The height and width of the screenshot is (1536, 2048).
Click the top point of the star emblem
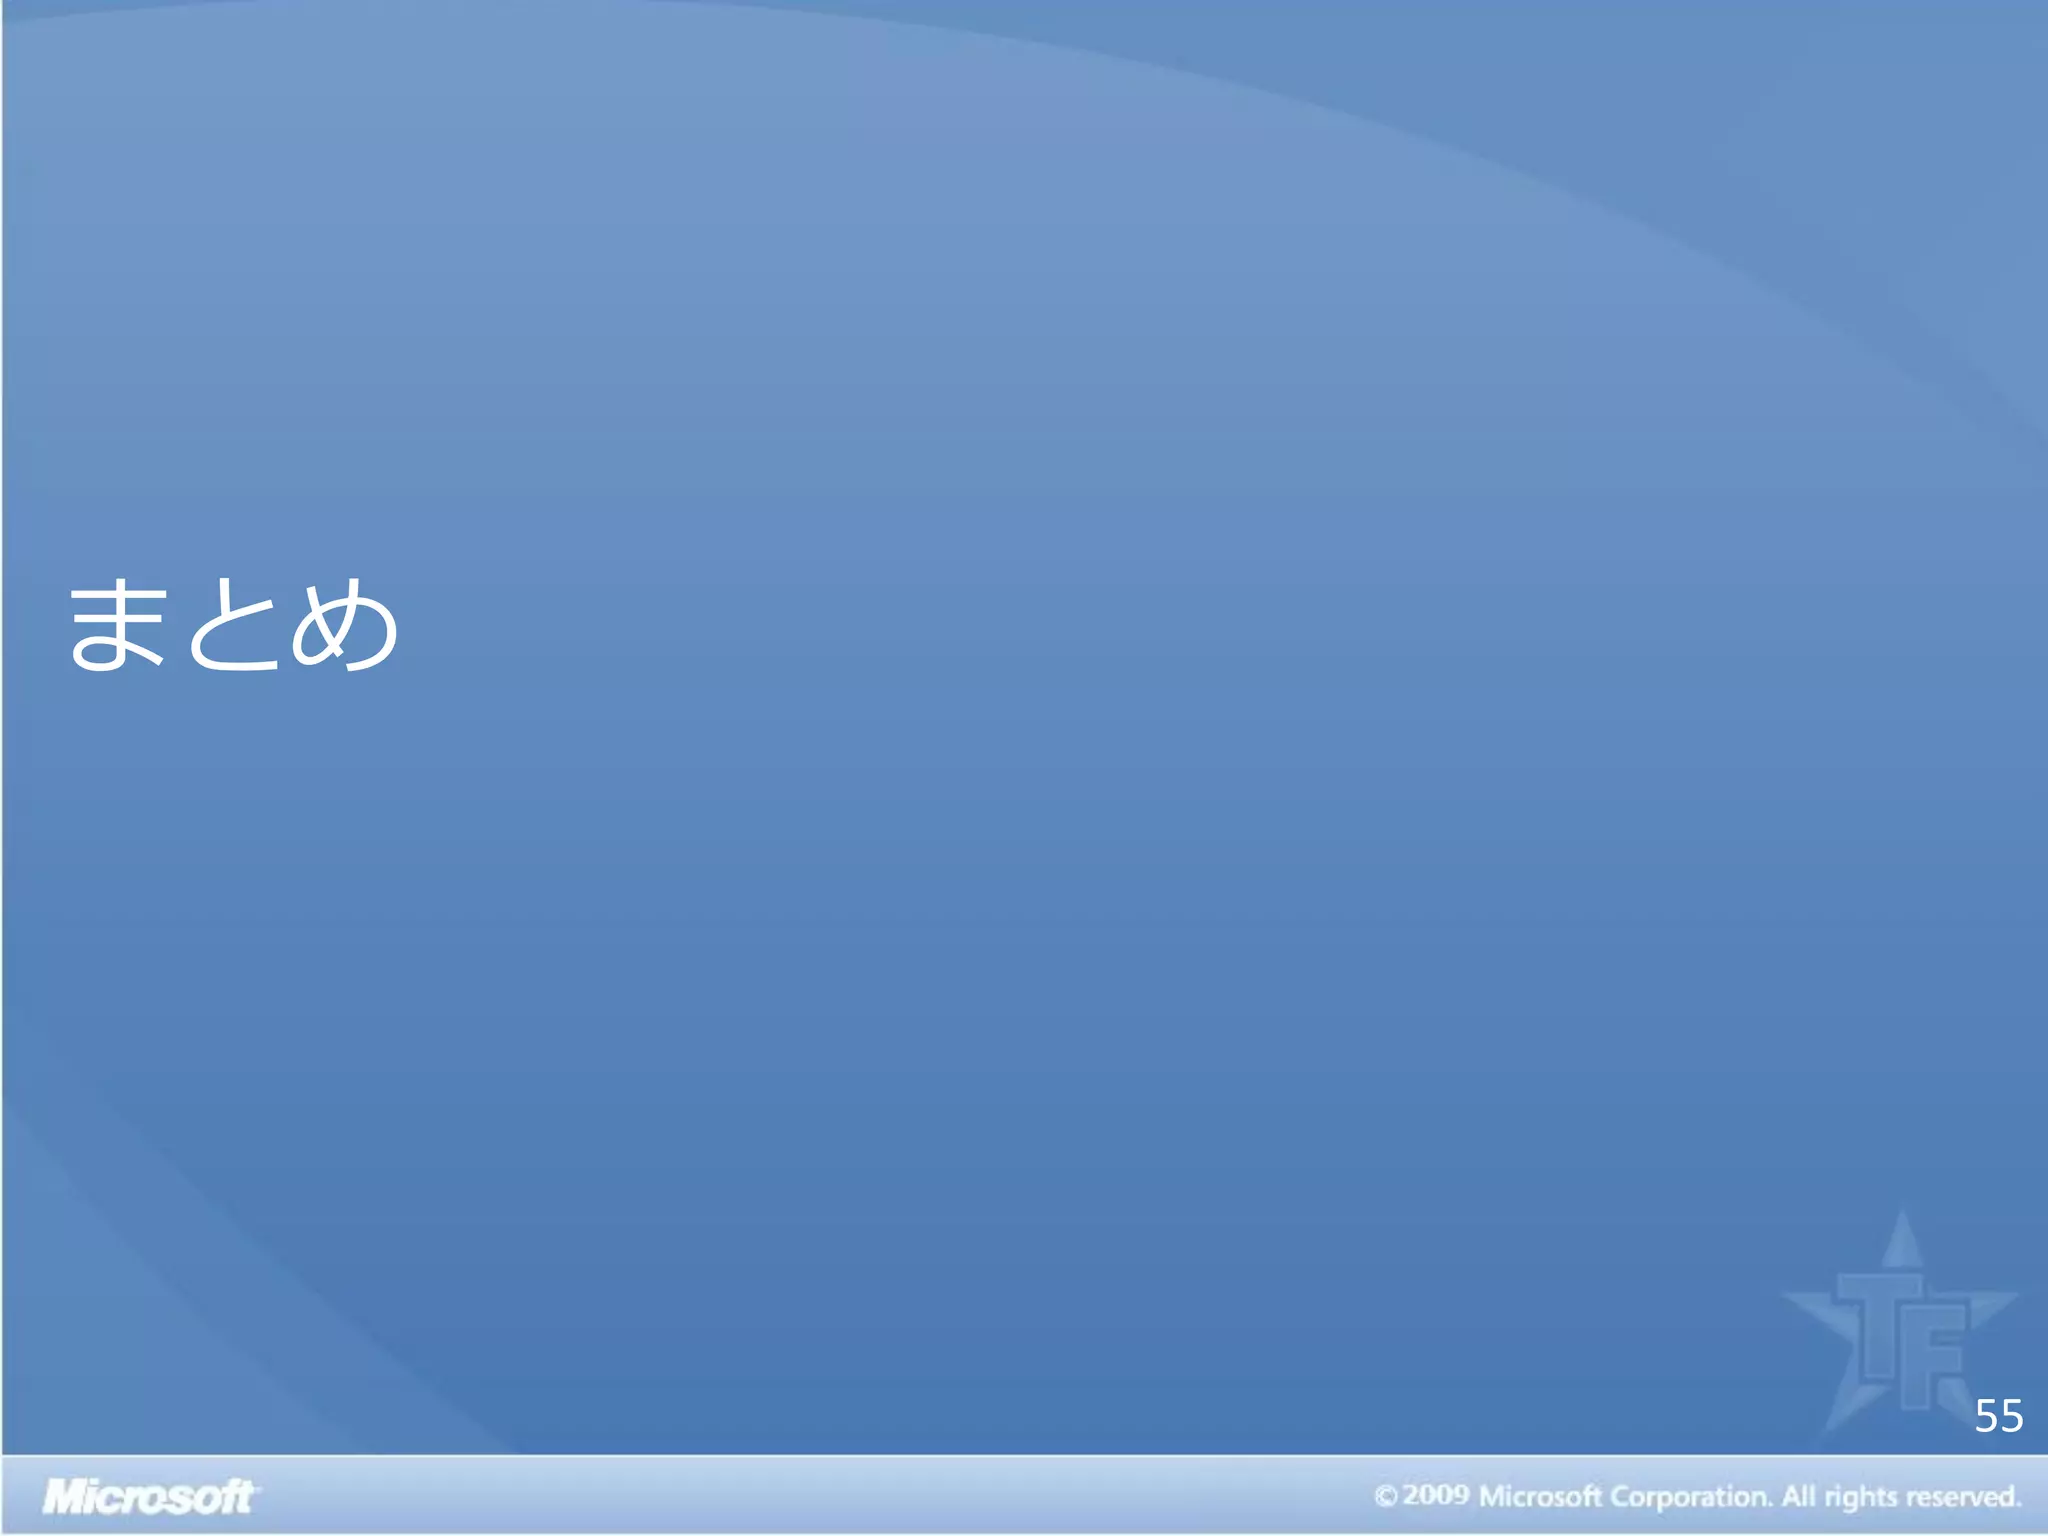click(x=1903, y=1232)
